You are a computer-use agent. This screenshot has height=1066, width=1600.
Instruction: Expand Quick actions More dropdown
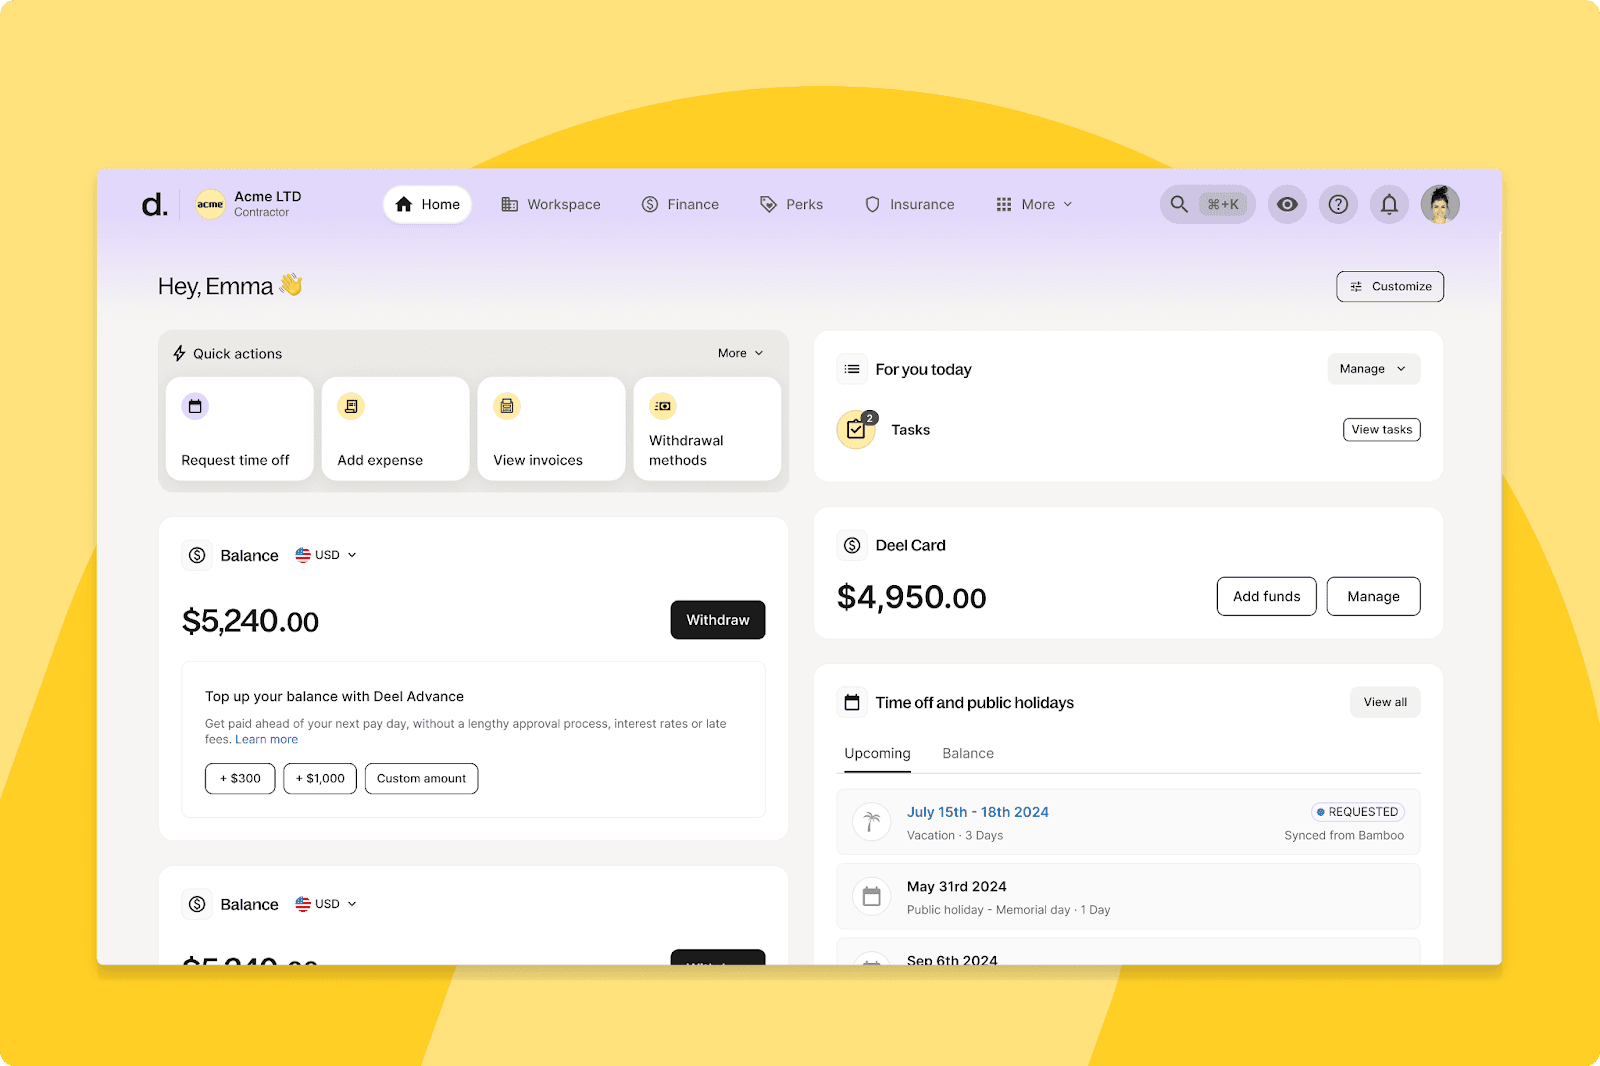click(x=740, y=353)
